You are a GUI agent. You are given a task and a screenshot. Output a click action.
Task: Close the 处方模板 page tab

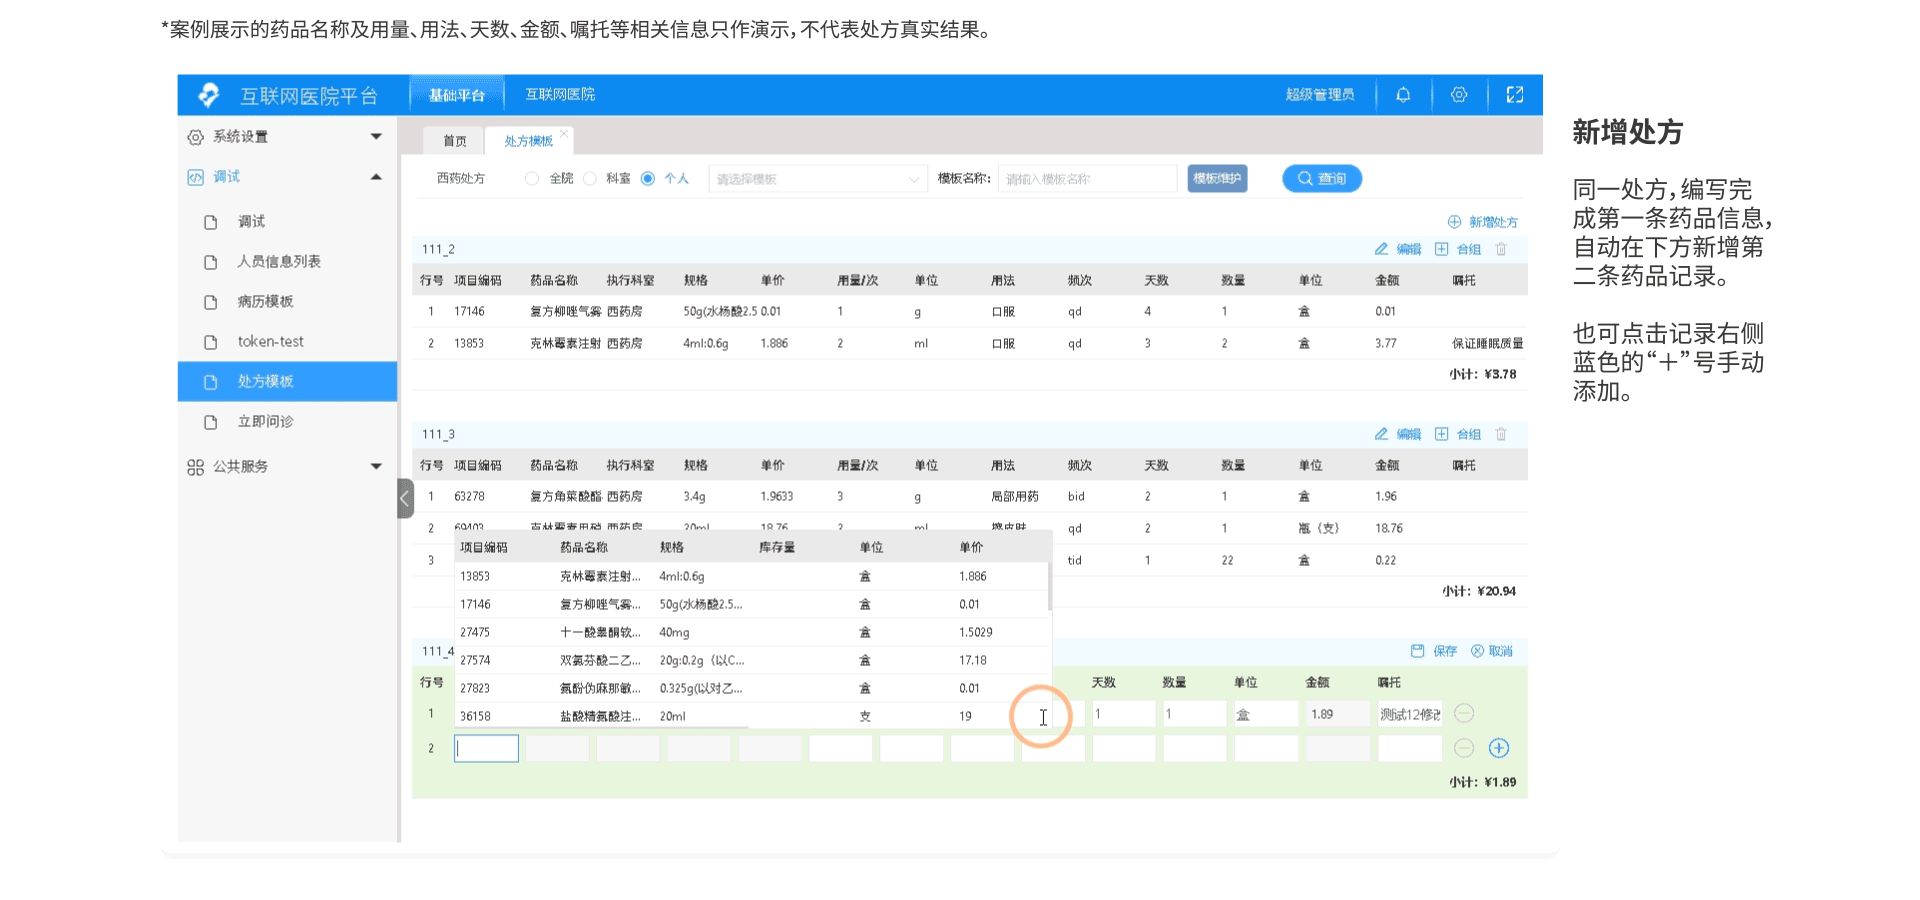(564, 133)
